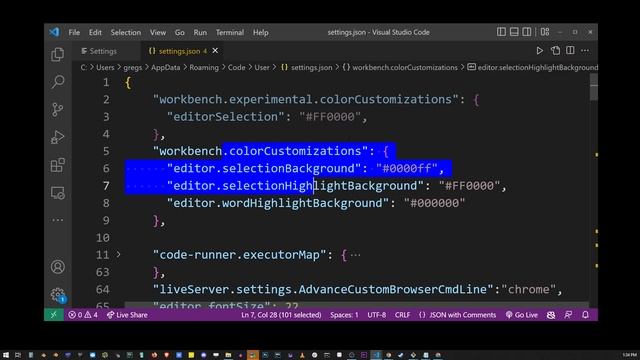Image resolution: width=640 pixels, height=360 pixels.
Task: Click UTF-8 encoding status entry
Action: click(x=376, y=315)
